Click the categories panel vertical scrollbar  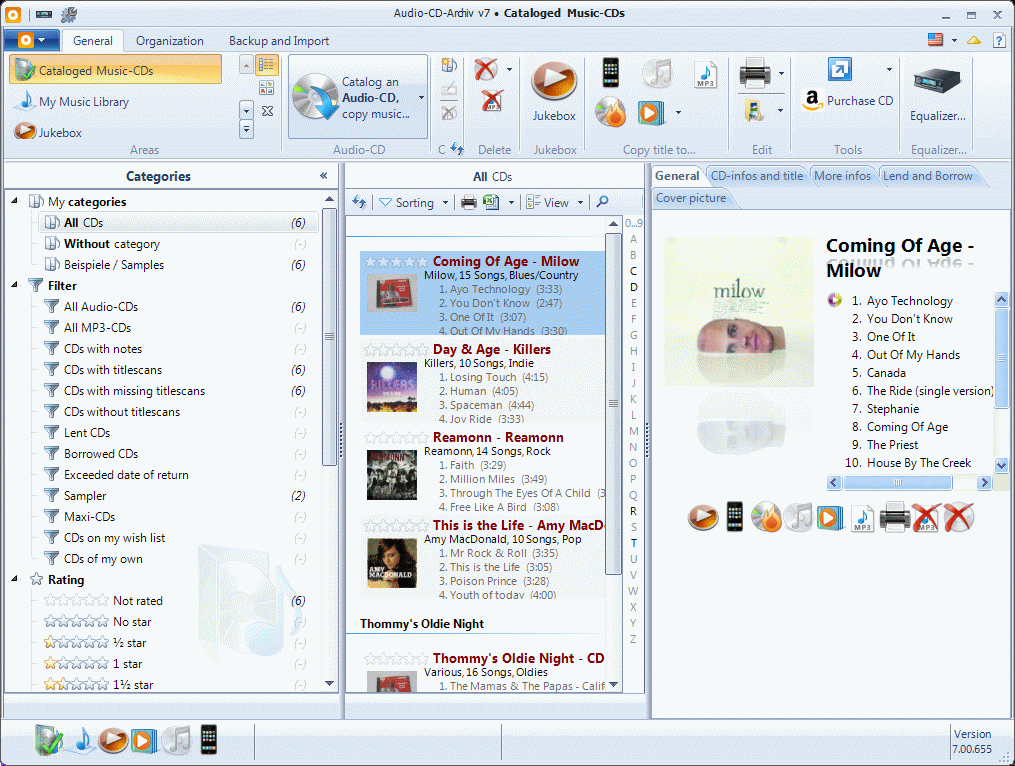329,337
